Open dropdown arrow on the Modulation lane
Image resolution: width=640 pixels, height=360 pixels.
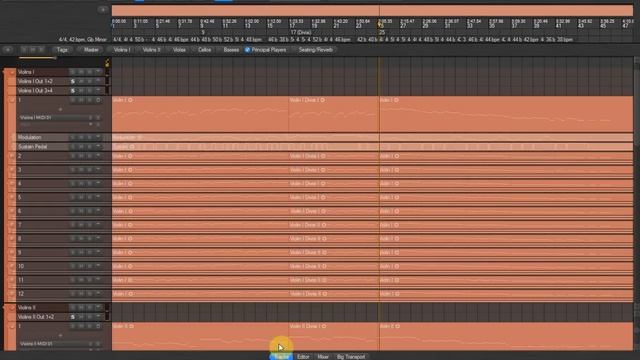coord(98,138)
